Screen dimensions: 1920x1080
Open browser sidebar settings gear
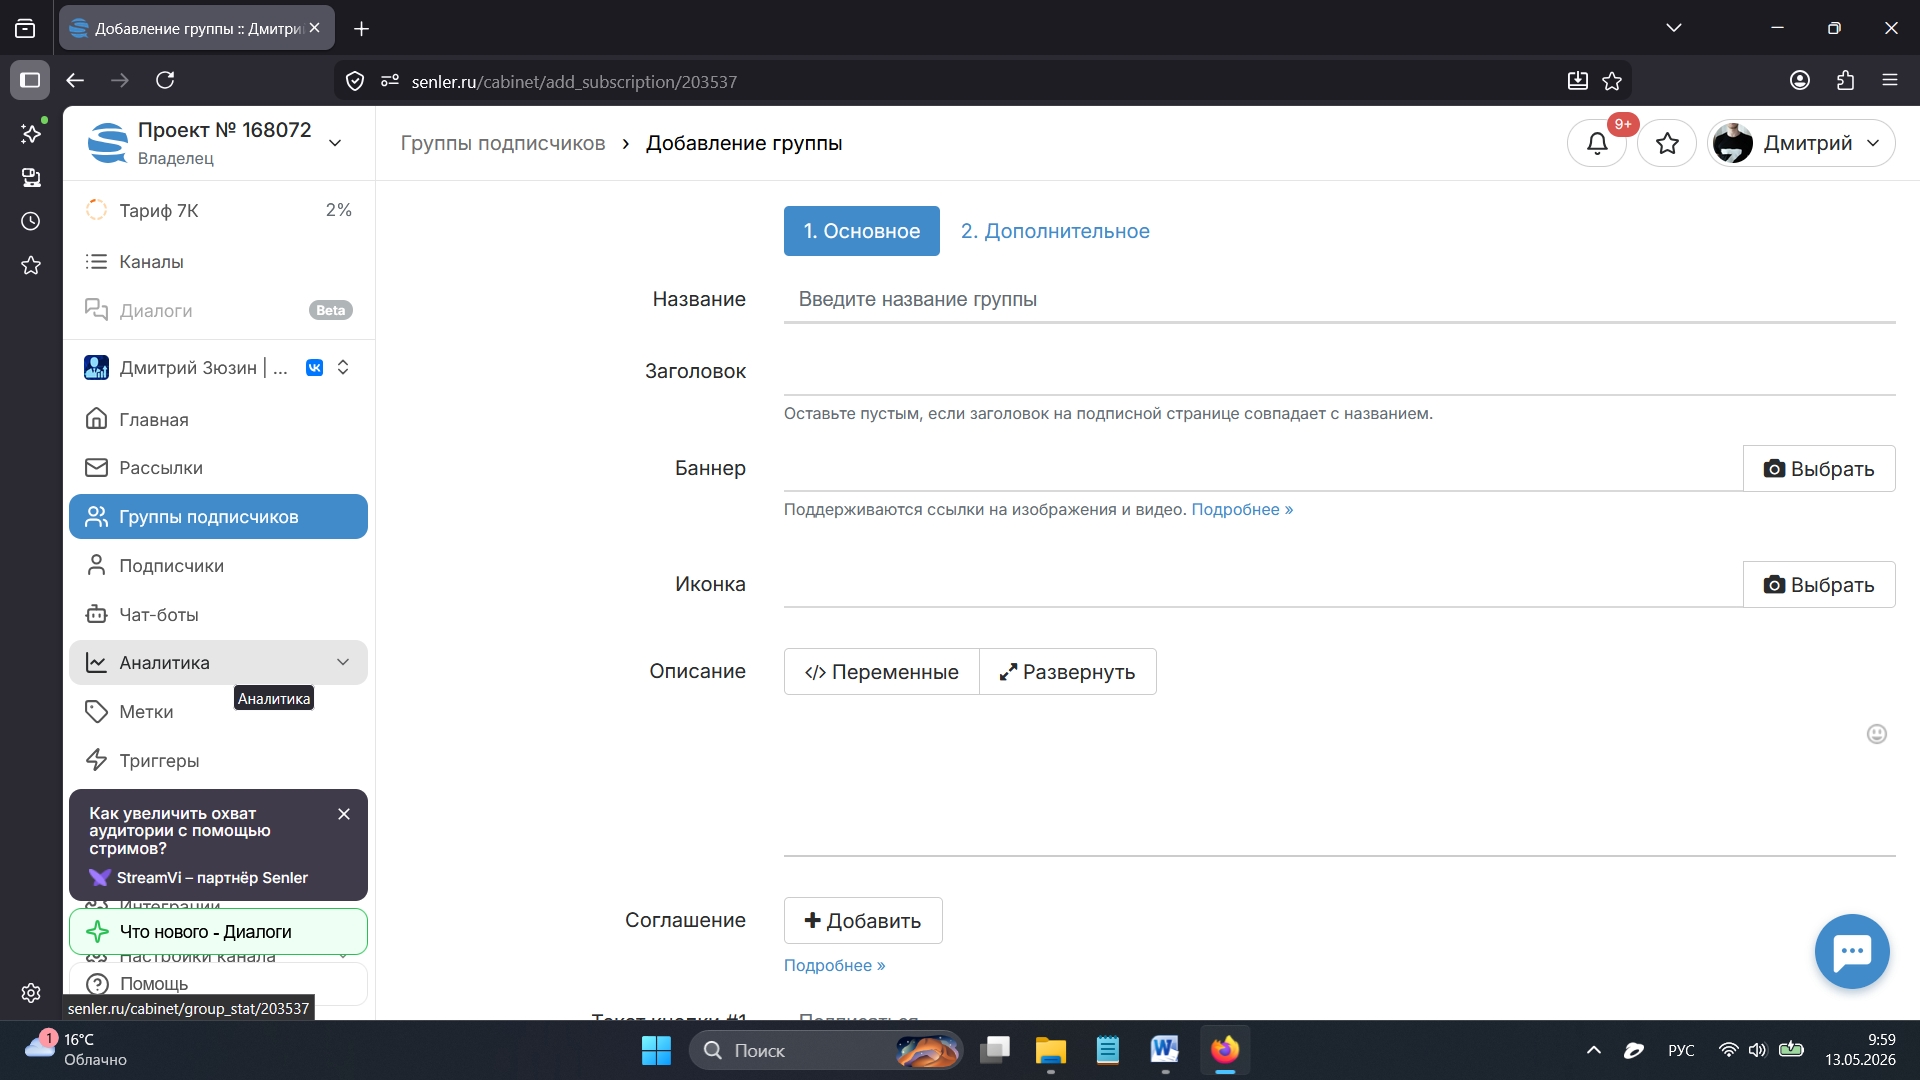pos(31,993)
